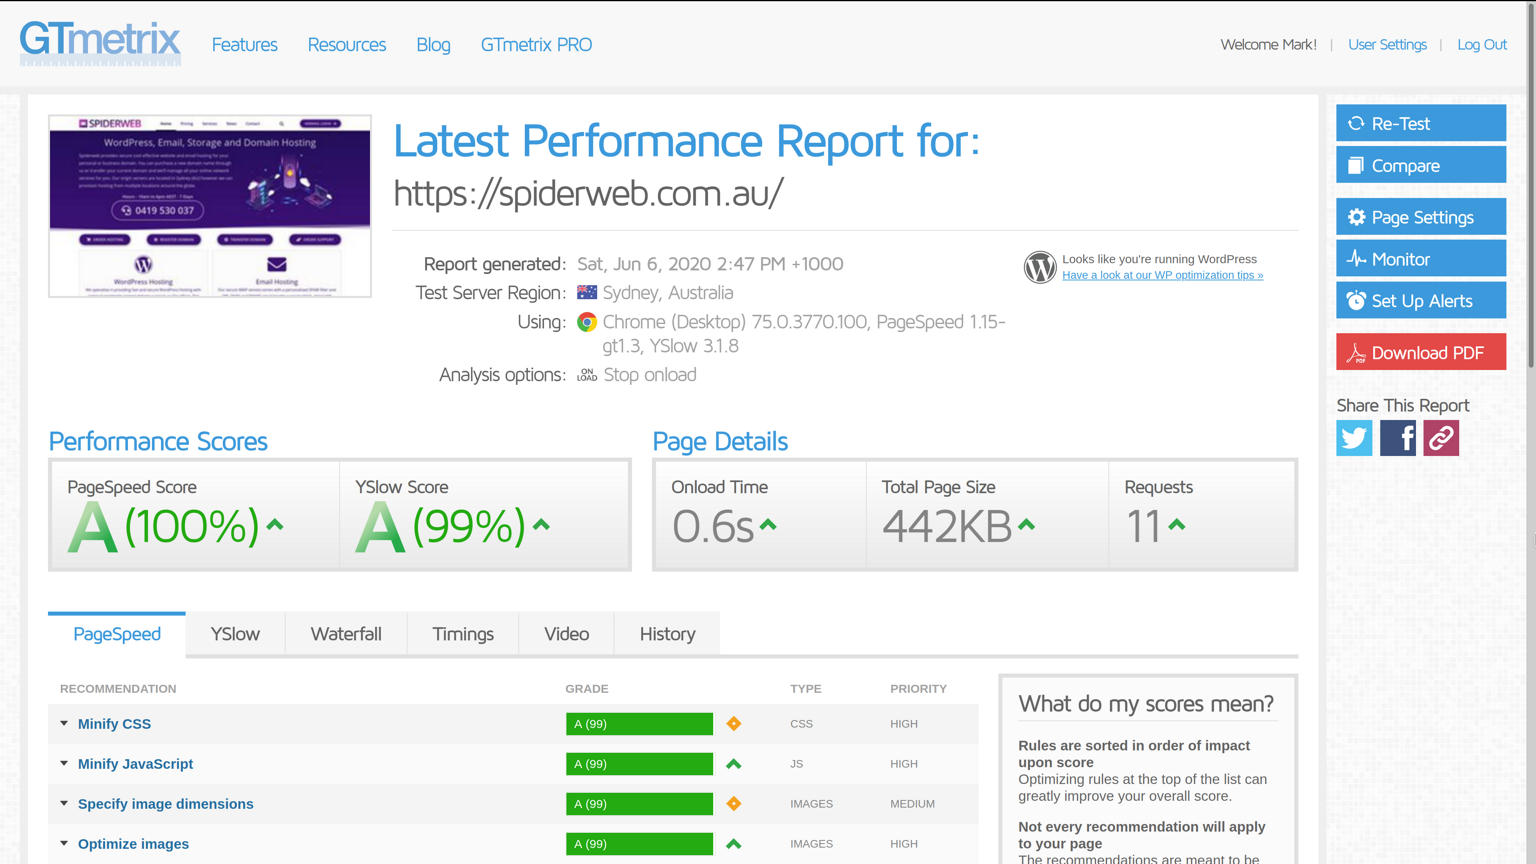Click the Australia flag icon

pyautogui.click(x=587, y=293)
